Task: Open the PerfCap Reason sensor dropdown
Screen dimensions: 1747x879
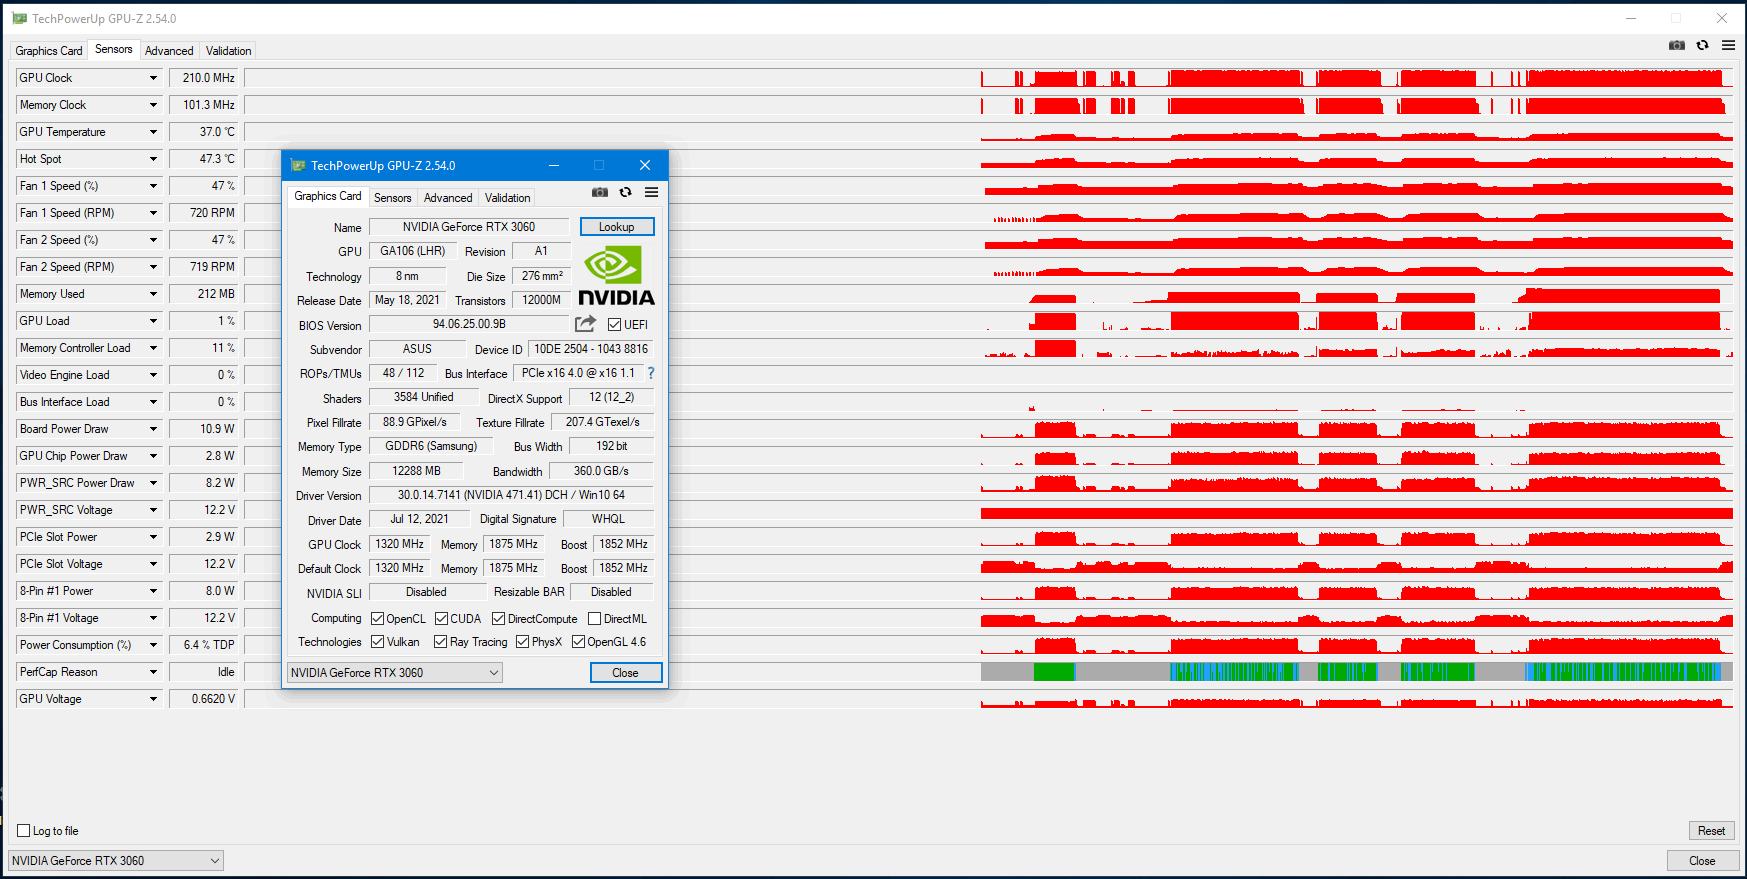Action: [x=153, y=672]
